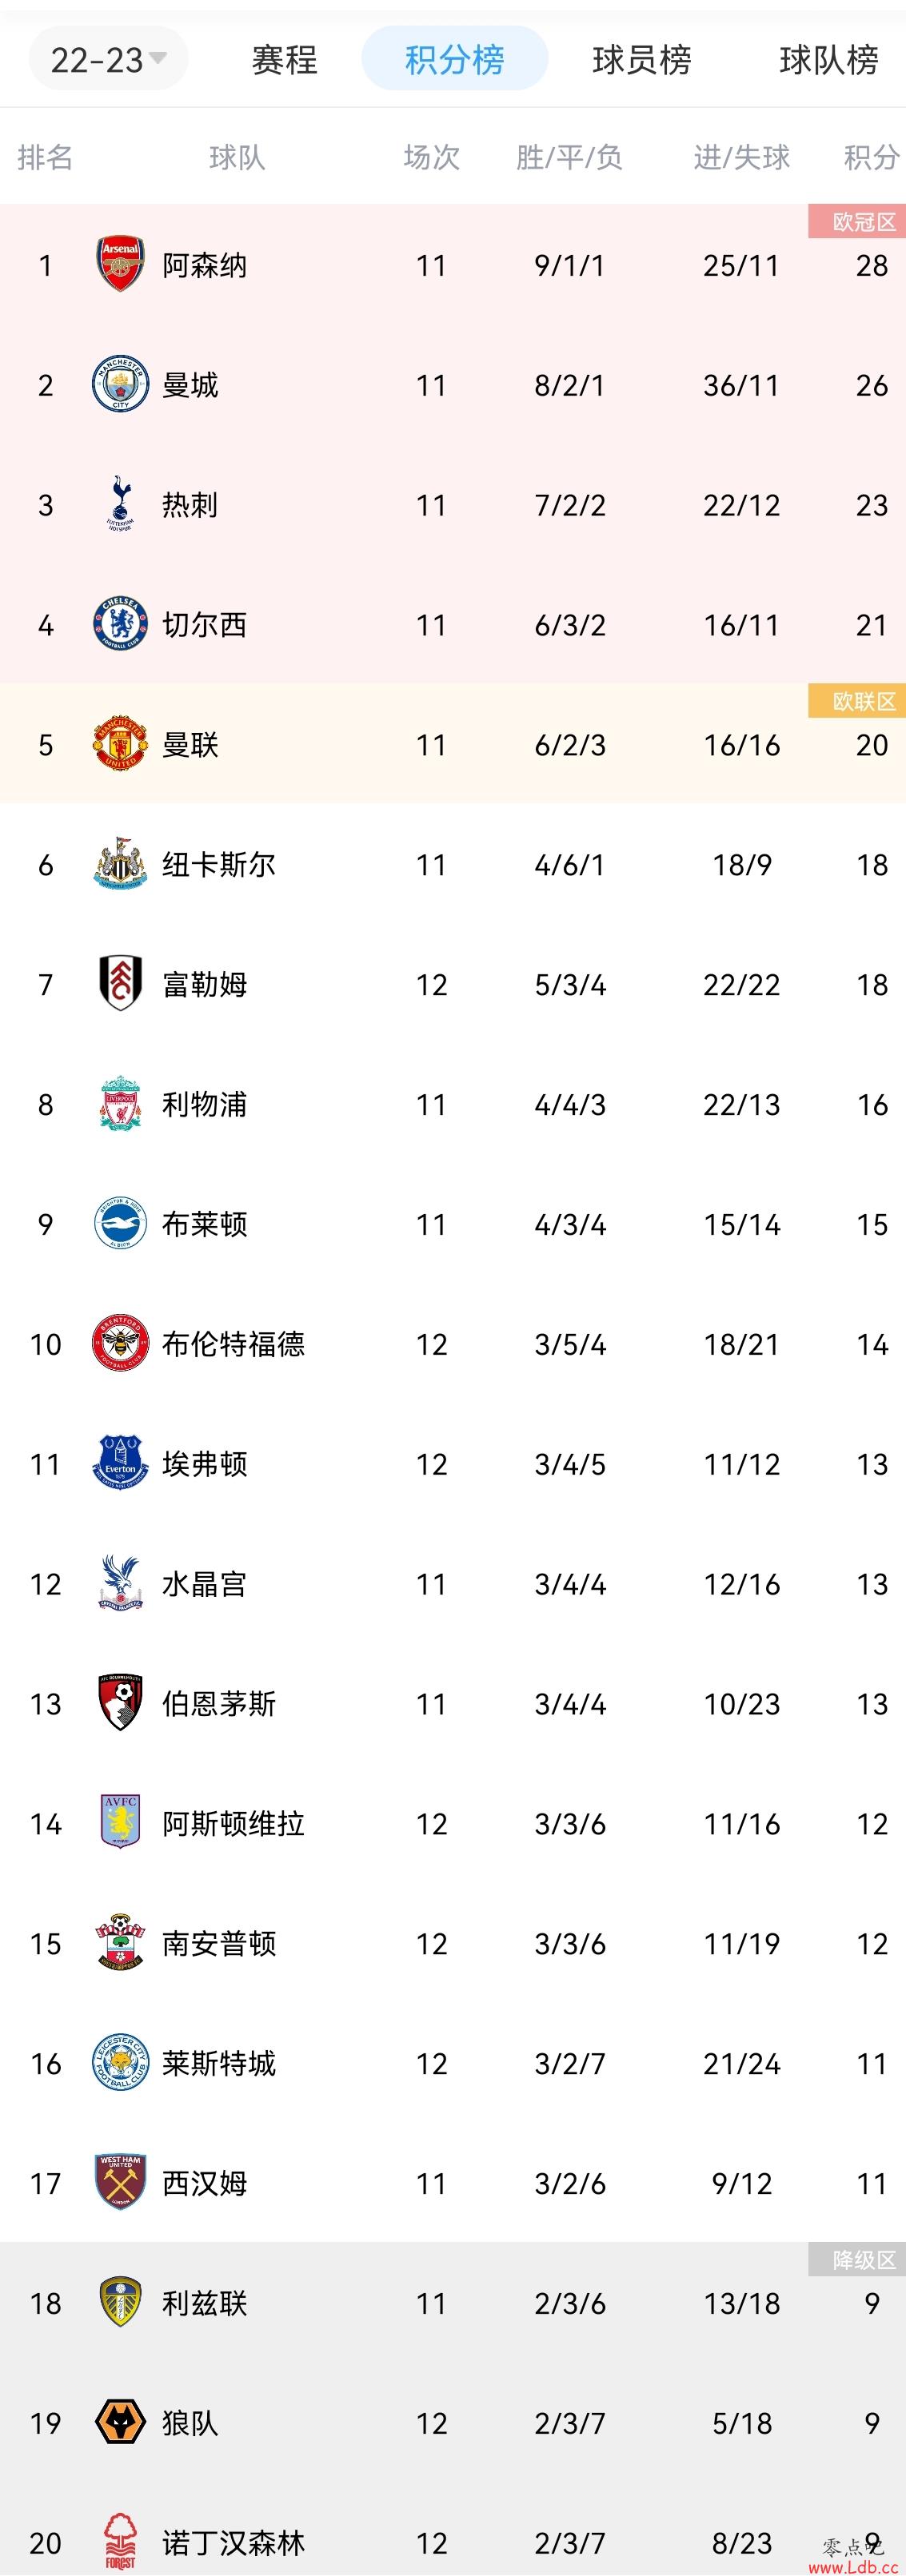Tap the Wolves crest icon
This screenshot has width=906, height=2576.
click(120, 2423)
